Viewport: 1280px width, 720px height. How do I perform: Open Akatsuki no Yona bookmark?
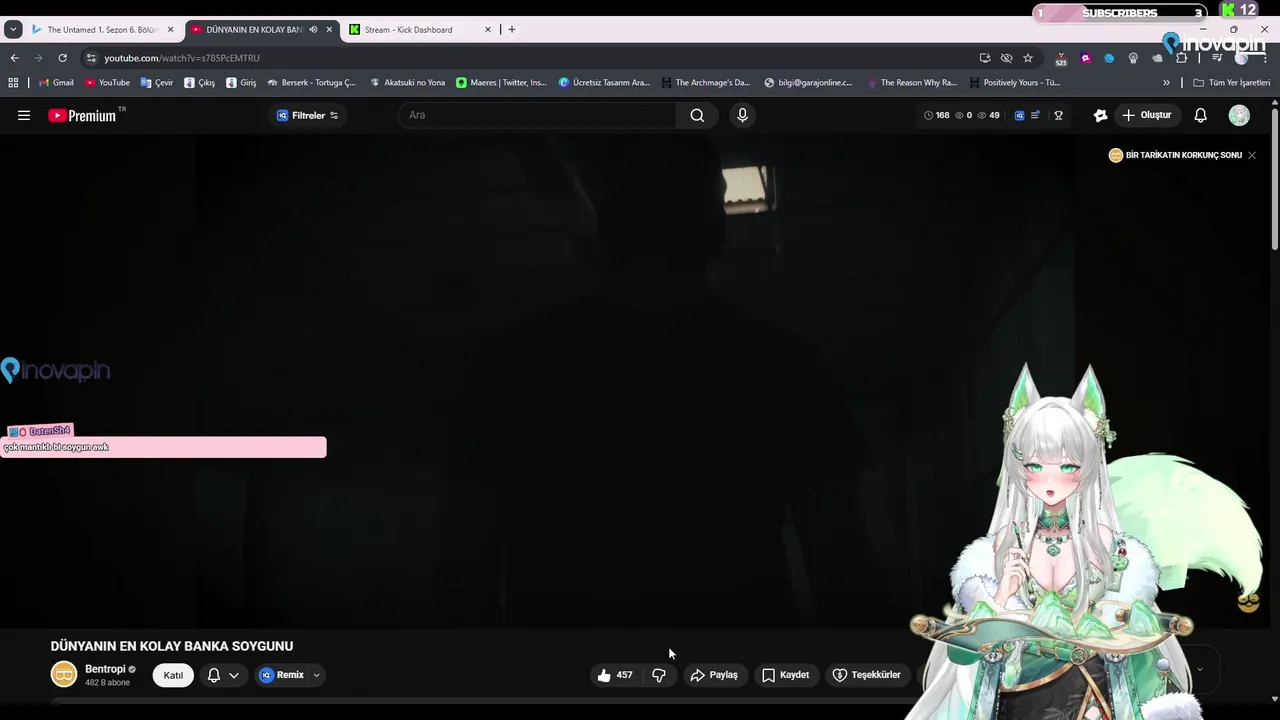click(407, 83)
